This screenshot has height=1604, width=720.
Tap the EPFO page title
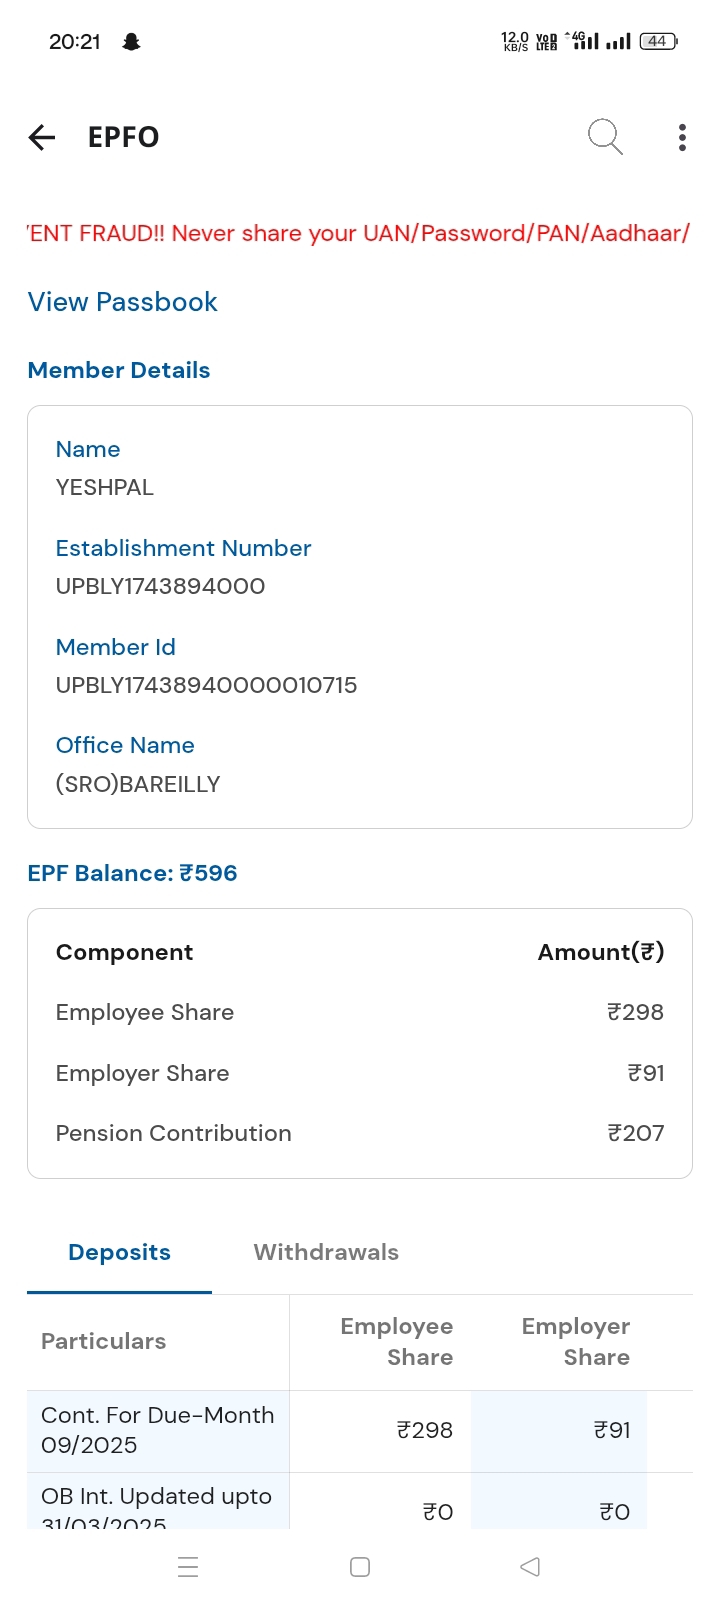[124, 137]
